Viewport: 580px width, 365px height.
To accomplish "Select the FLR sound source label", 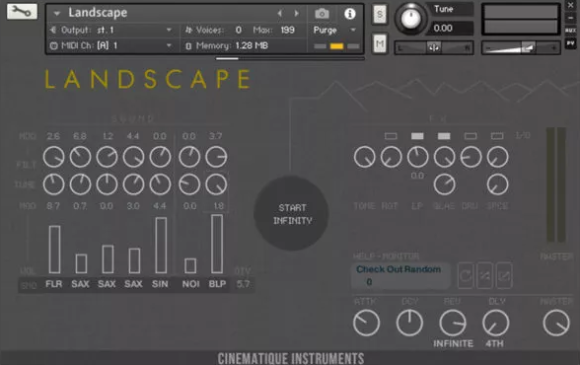I will 54,284.
